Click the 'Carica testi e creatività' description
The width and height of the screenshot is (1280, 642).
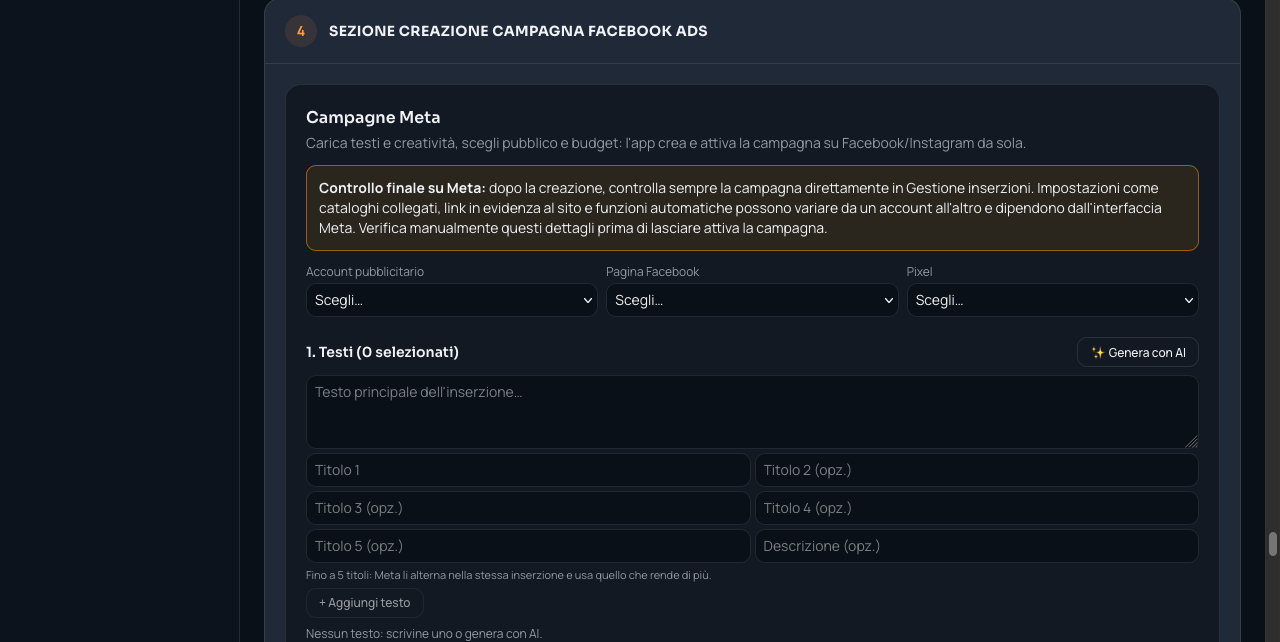(666, 143)
